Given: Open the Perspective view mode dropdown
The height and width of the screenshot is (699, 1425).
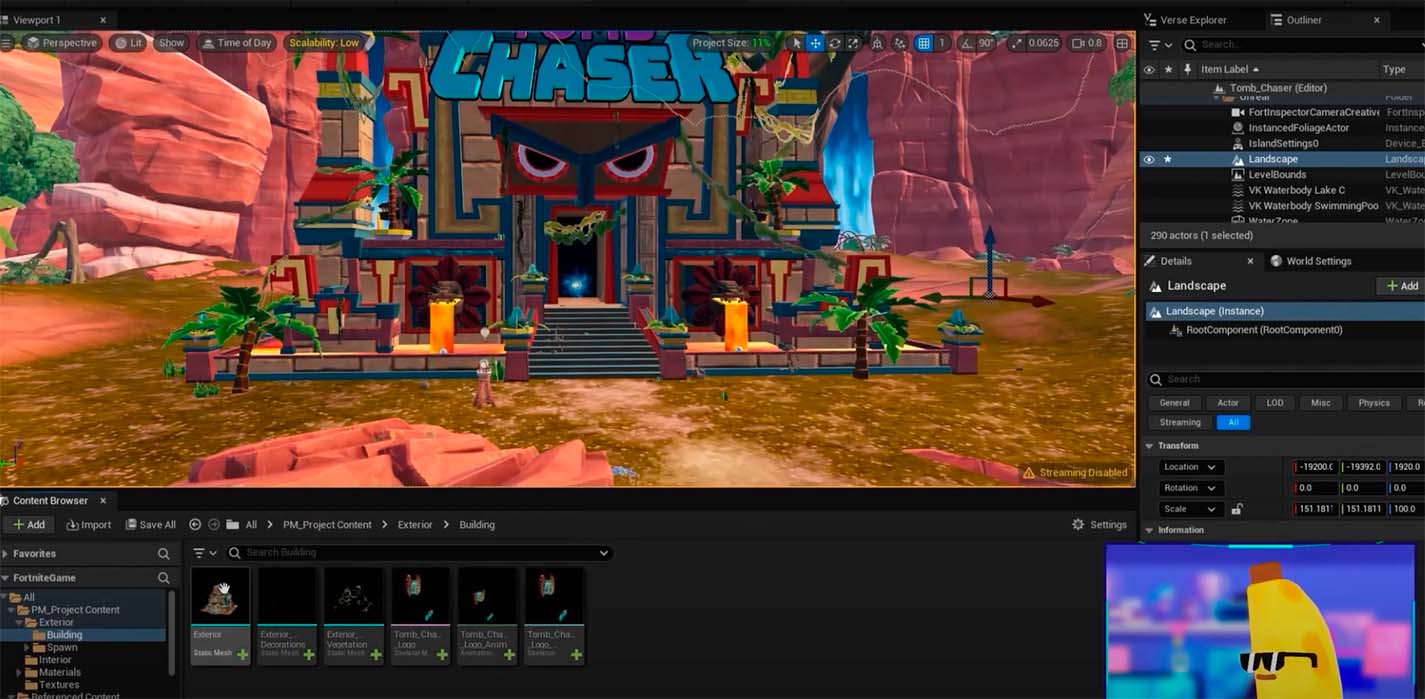Looking at the screenshot, I should tap(61, 43).
